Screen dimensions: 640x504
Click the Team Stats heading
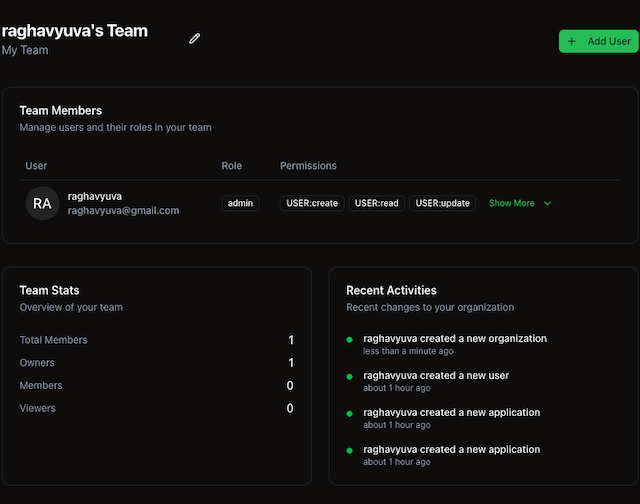(x=49, y=290)
